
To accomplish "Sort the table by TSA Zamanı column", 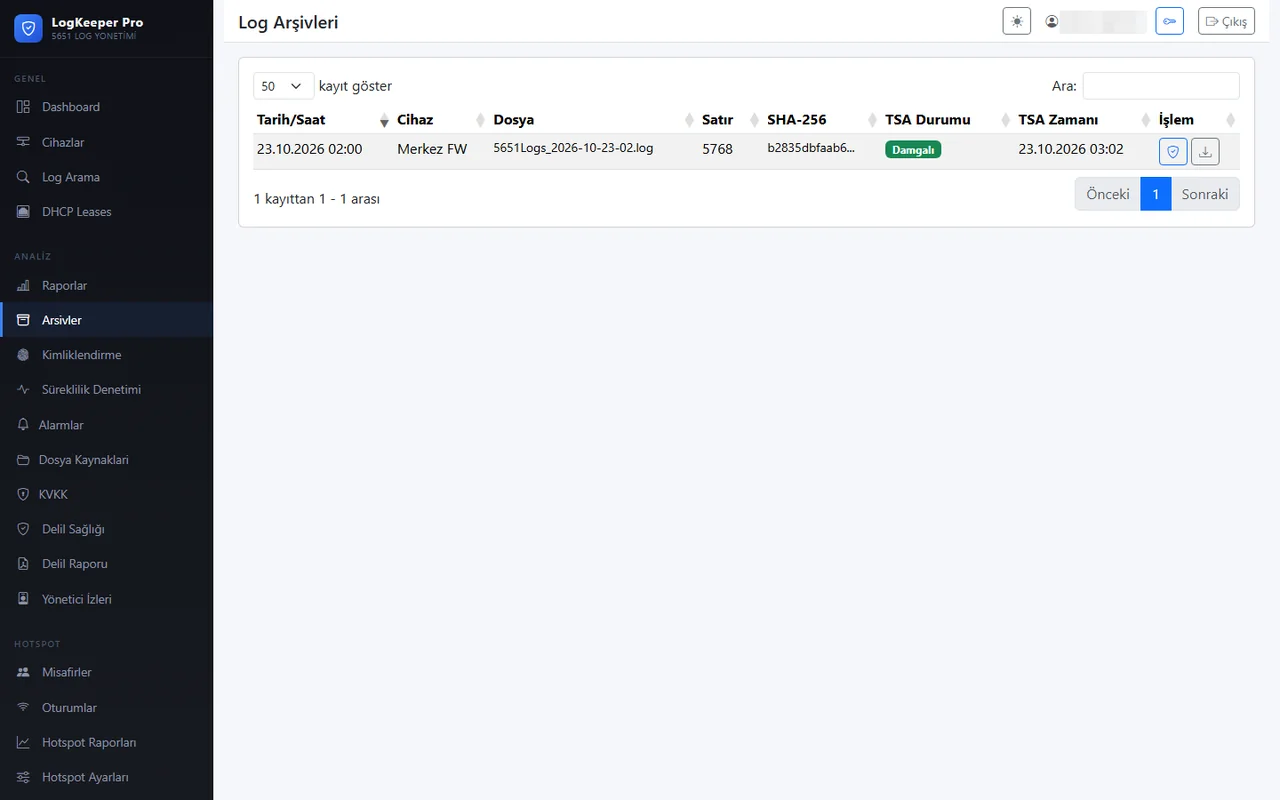I will (1085, 120).
